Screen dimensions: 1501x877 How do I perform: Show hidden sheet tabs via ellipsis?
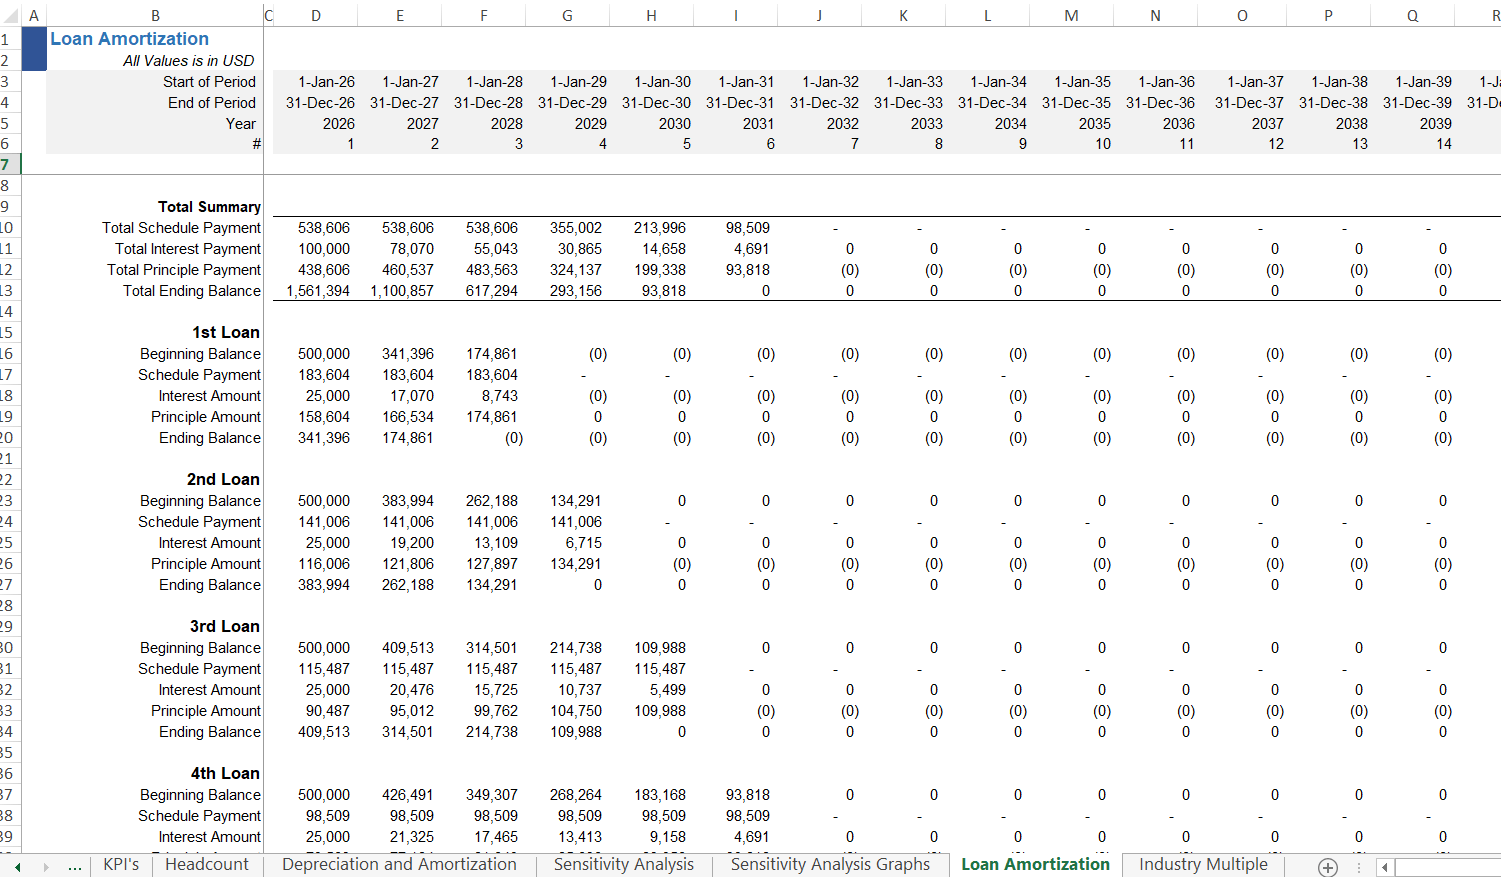pyautogui.click(x=75, y=866)
